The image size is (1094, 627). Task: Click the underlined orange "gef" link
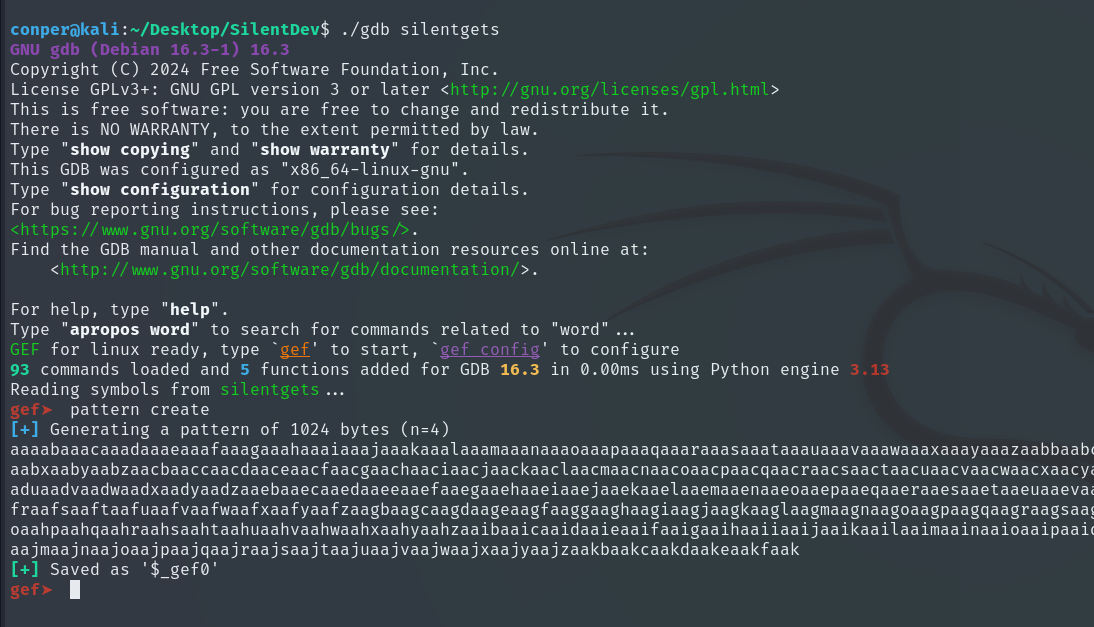295,350
